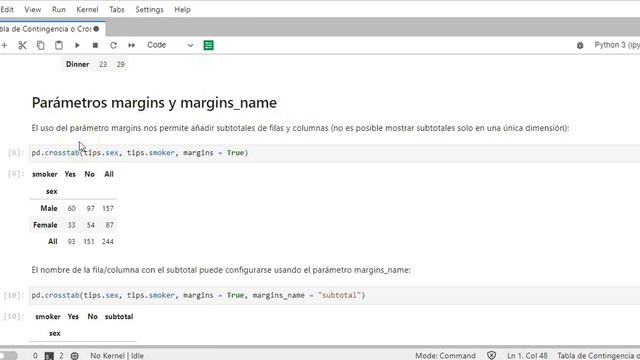Click No Kernel | Idle status
Screen dimensions: 640x360
117,356
